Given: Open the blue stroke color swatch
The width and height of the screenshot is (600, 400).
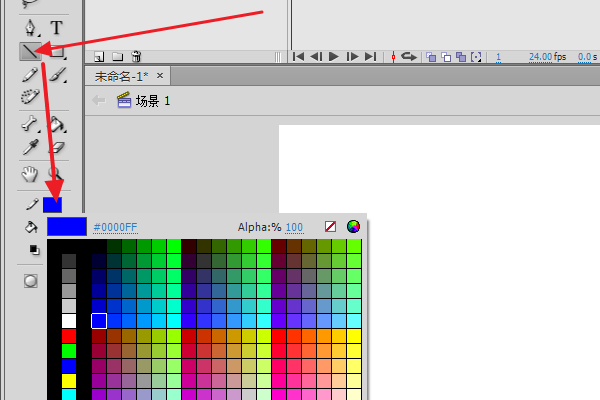Looking at the screenshot, I should click(52, 205).
